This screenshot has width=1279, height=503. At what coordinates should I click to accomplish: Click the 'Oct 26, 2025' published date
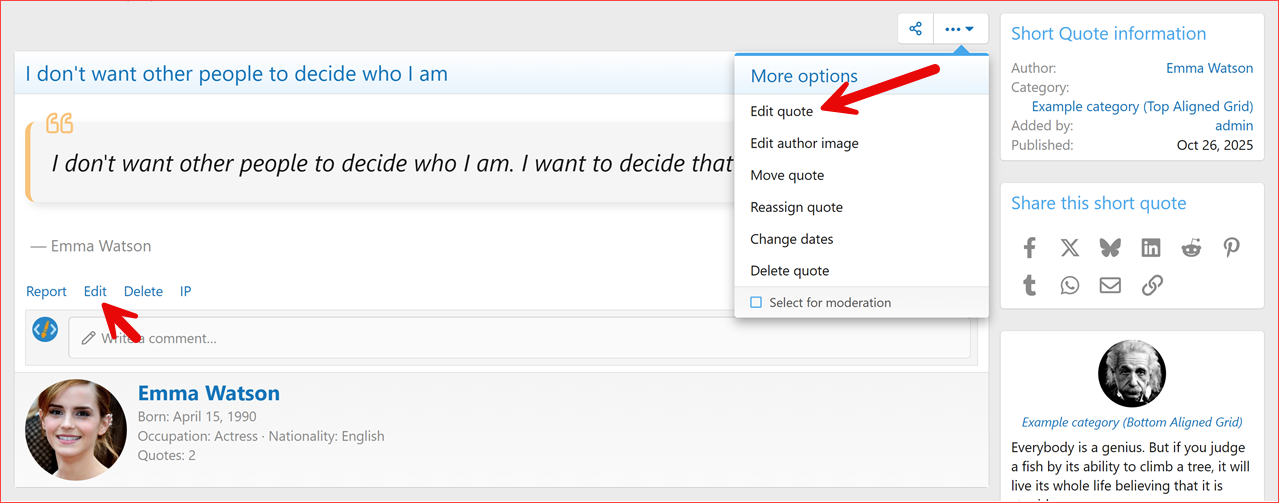pos(1215,145)
